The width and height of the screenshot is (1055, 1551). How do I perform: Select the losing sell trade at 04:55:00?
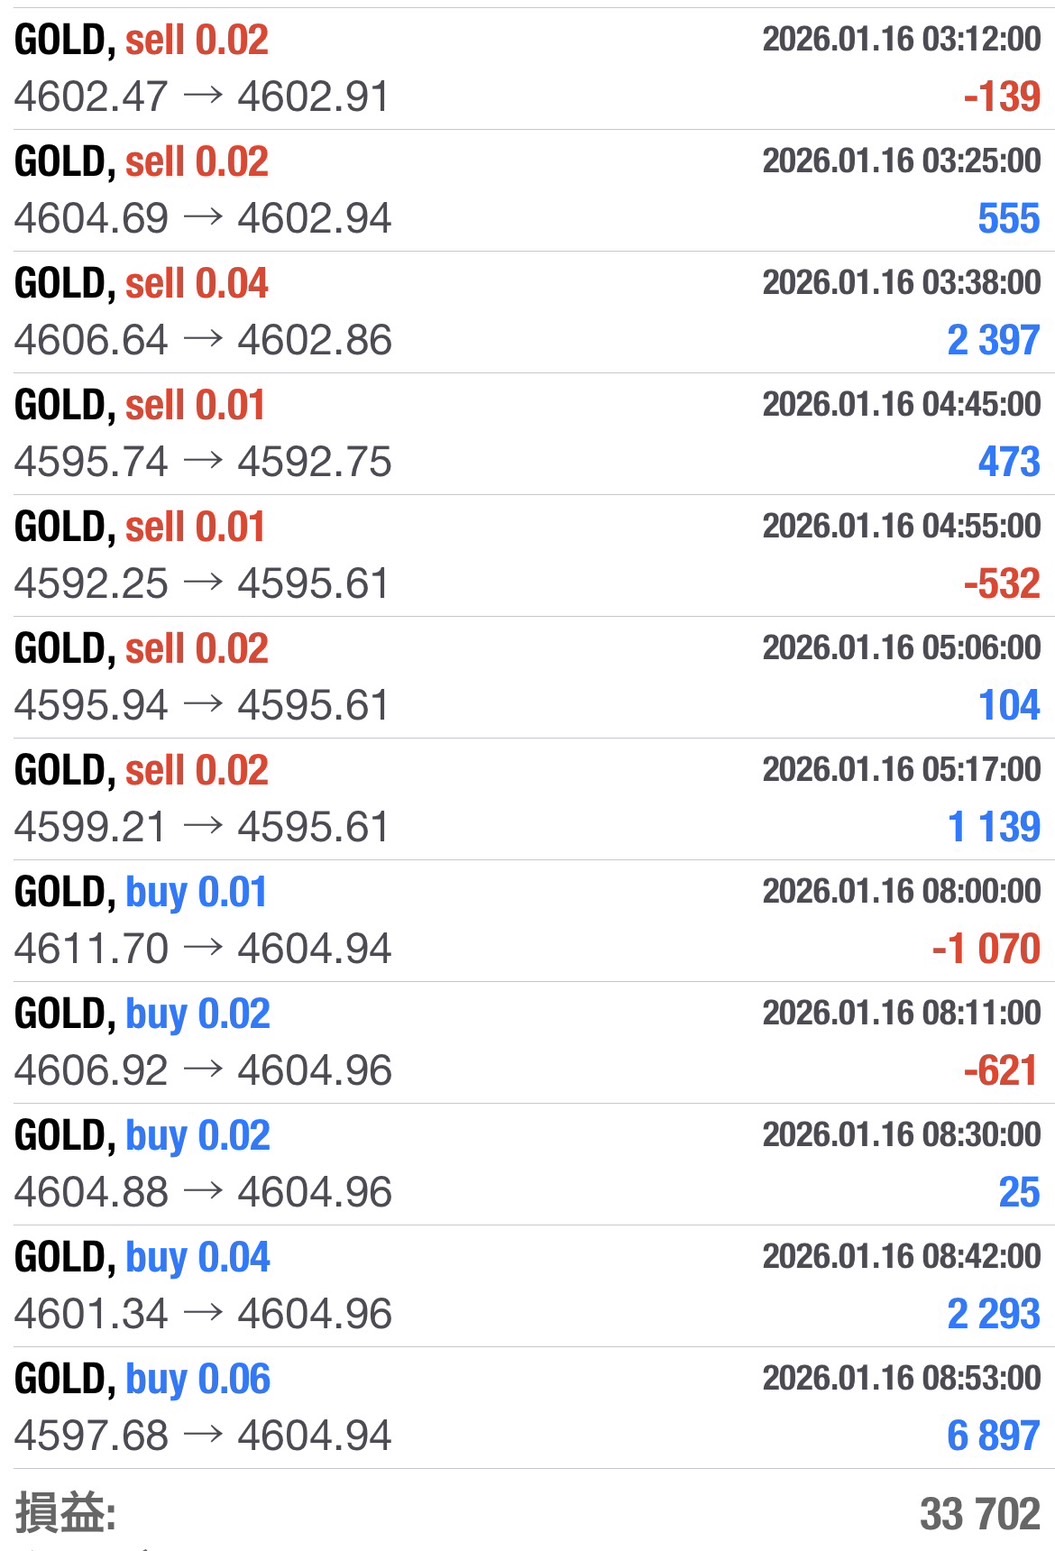[527, 555]
